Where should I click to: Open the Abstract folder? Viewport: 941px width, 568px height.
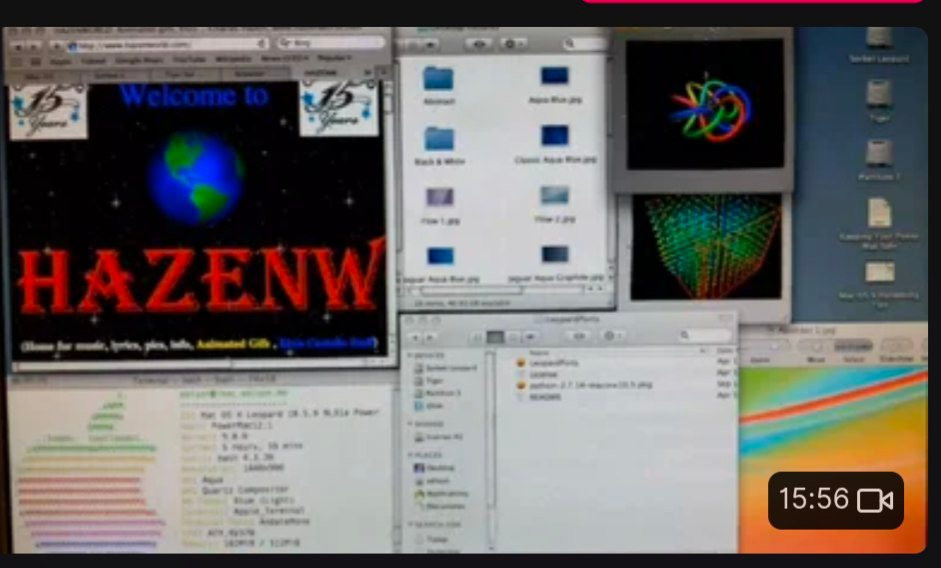(x=438, y=80)
